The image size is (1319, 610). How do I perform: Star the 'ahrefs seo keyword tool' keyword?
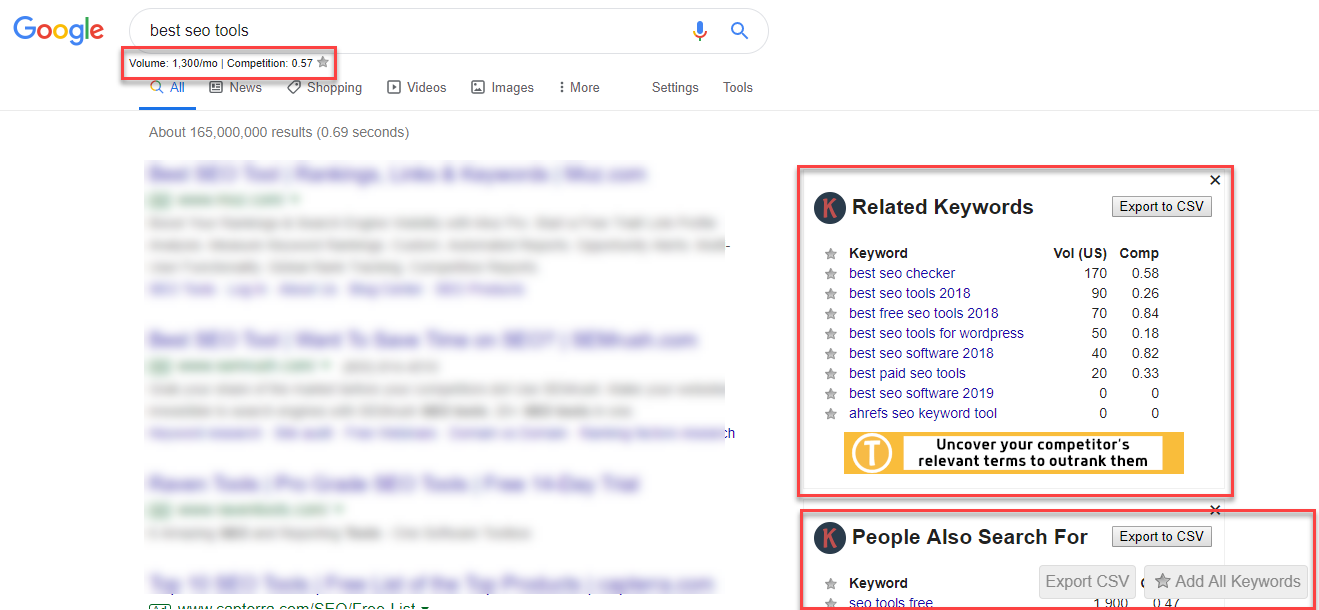pyautogui.click(x=830, y=414)
